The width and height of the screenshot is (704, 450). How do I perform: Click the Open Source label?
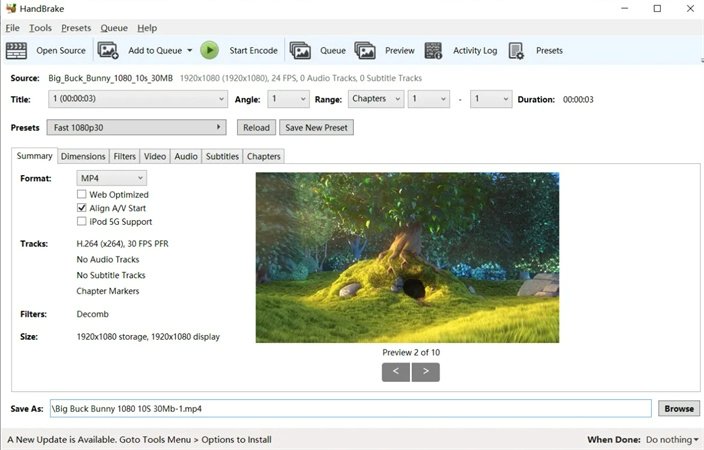click(x=61, y=51)
